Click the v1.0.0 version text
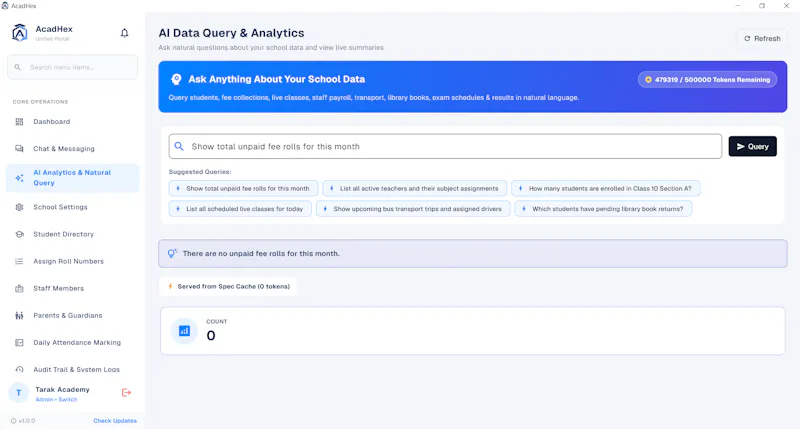Viewport: 800px width, 429px height. pyautogui.click(x=27, y=421)
